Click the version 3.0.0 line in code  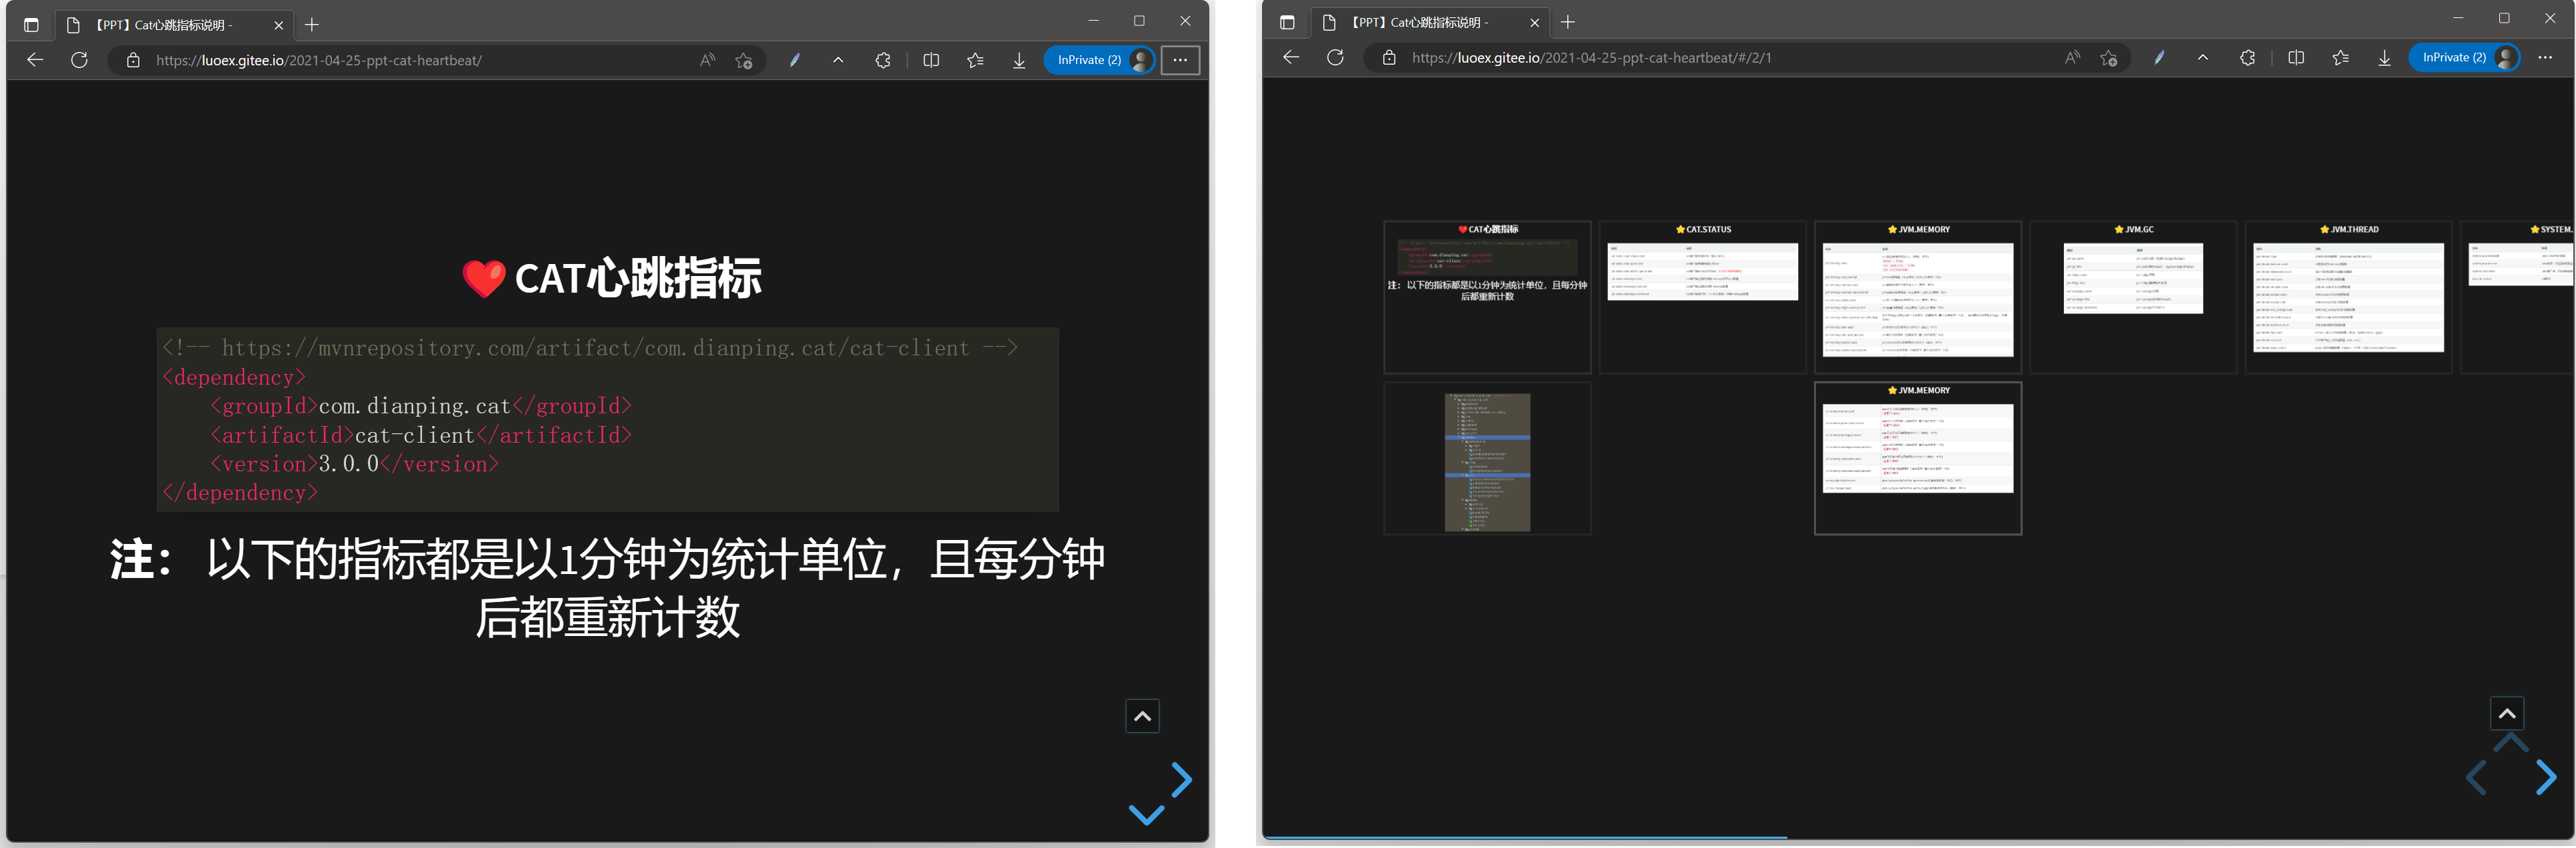[354, 464]
